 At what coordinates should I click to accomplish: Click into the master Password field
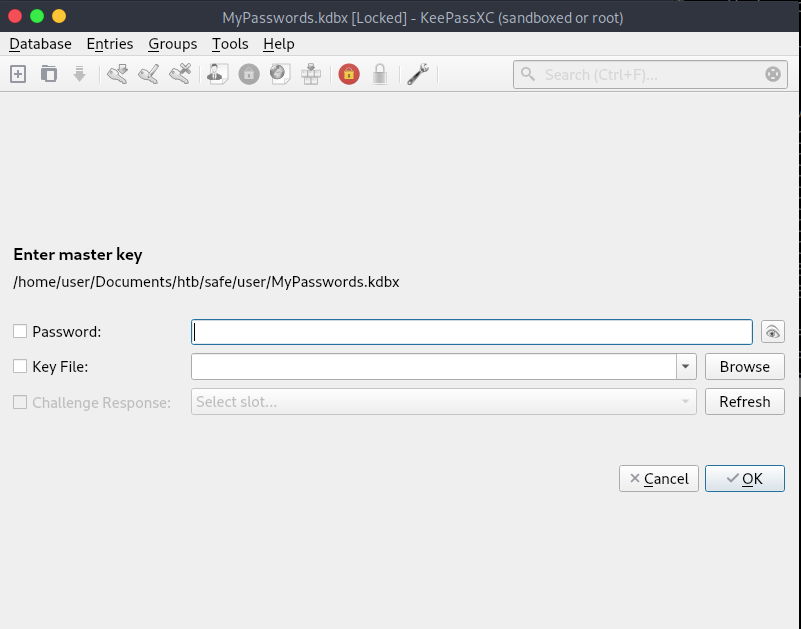coord(471,332)
